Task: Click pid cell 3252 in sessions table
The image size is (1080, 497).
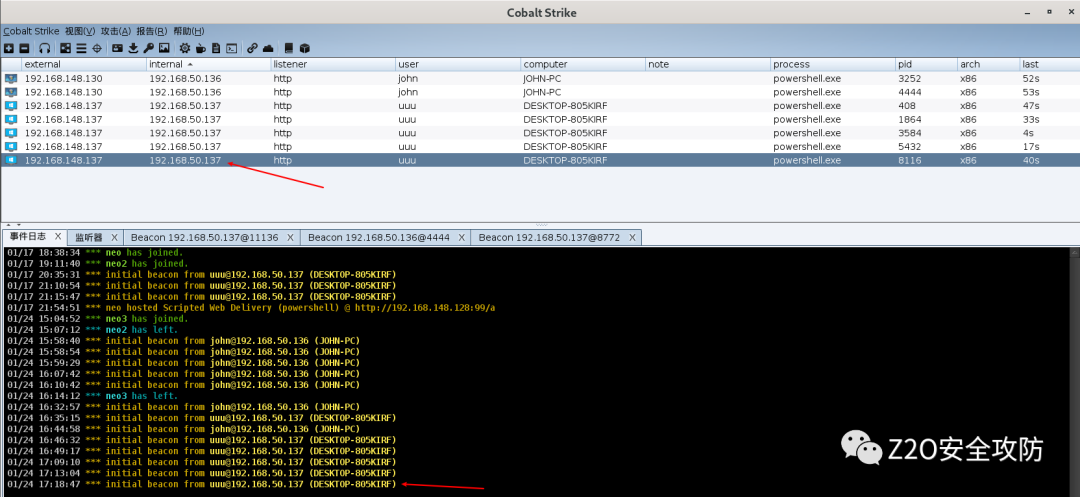Action: click(926, 78)
